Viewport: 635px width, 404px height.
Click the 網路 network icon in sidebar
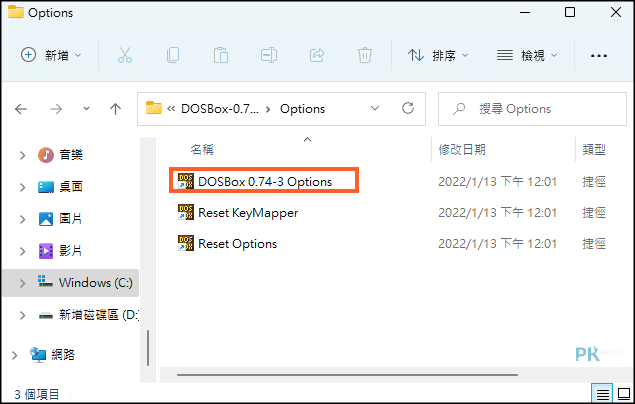(x=38, y=355)
